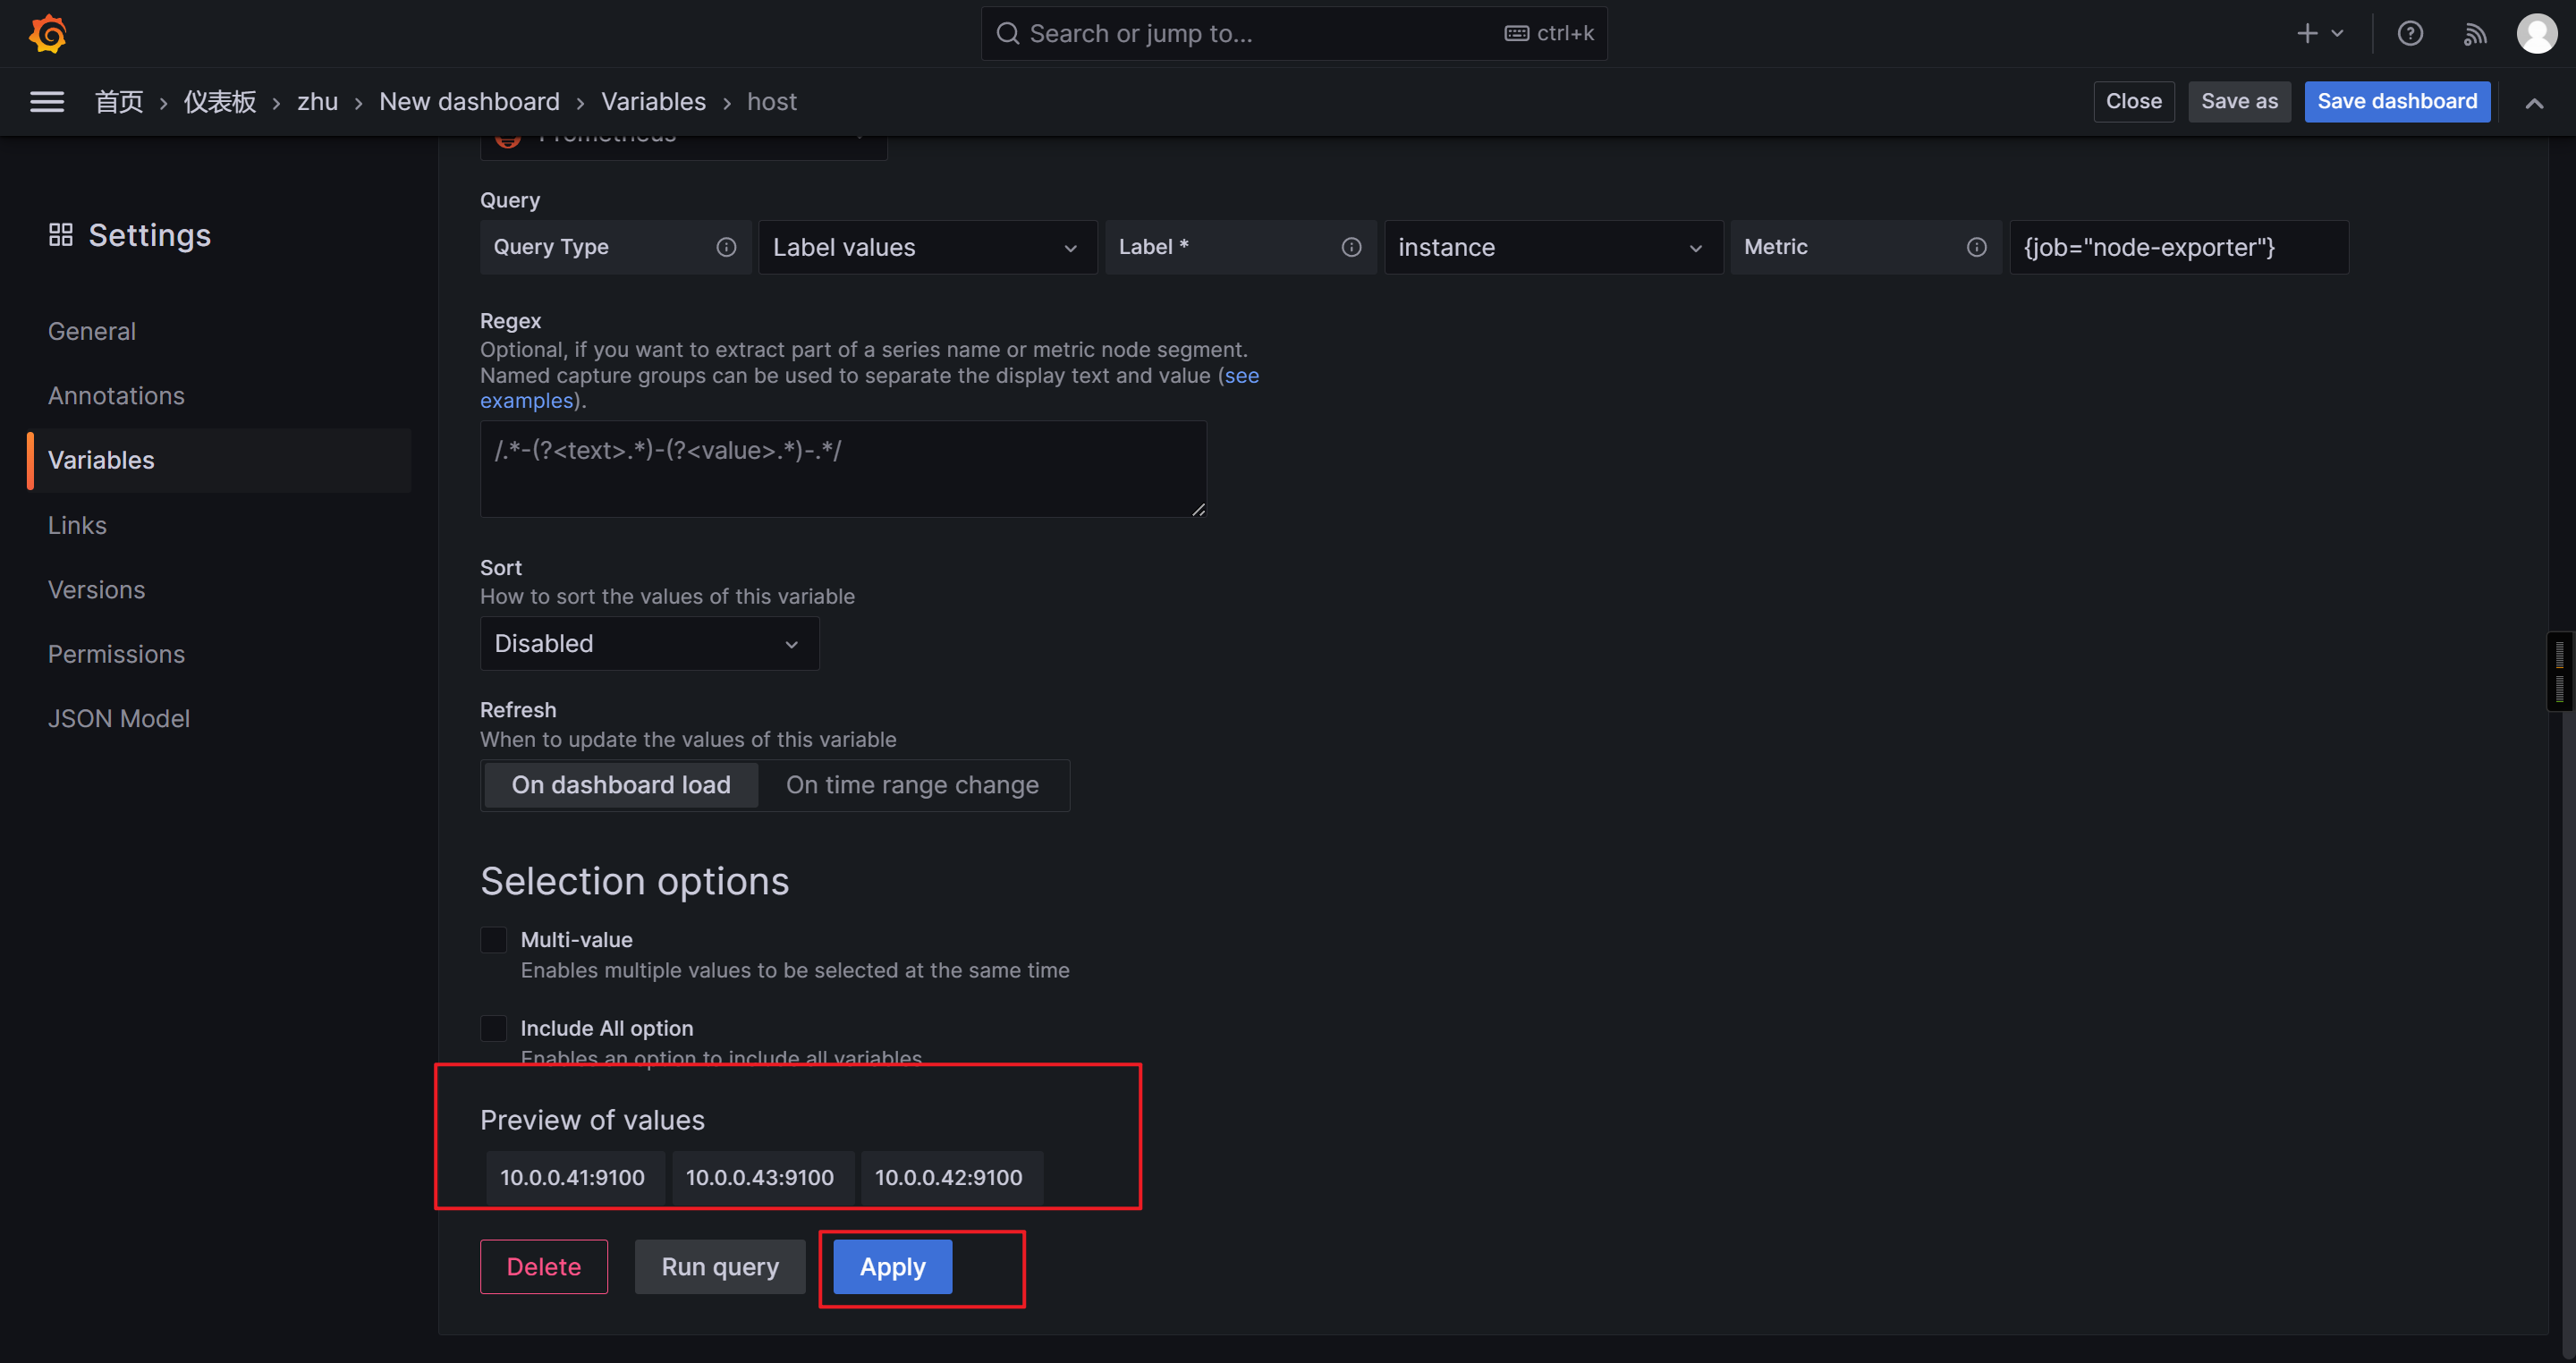This screenshot has height=1363, width=2576.
Task: Click the Query Type info icon
Action: click(726, 247)
